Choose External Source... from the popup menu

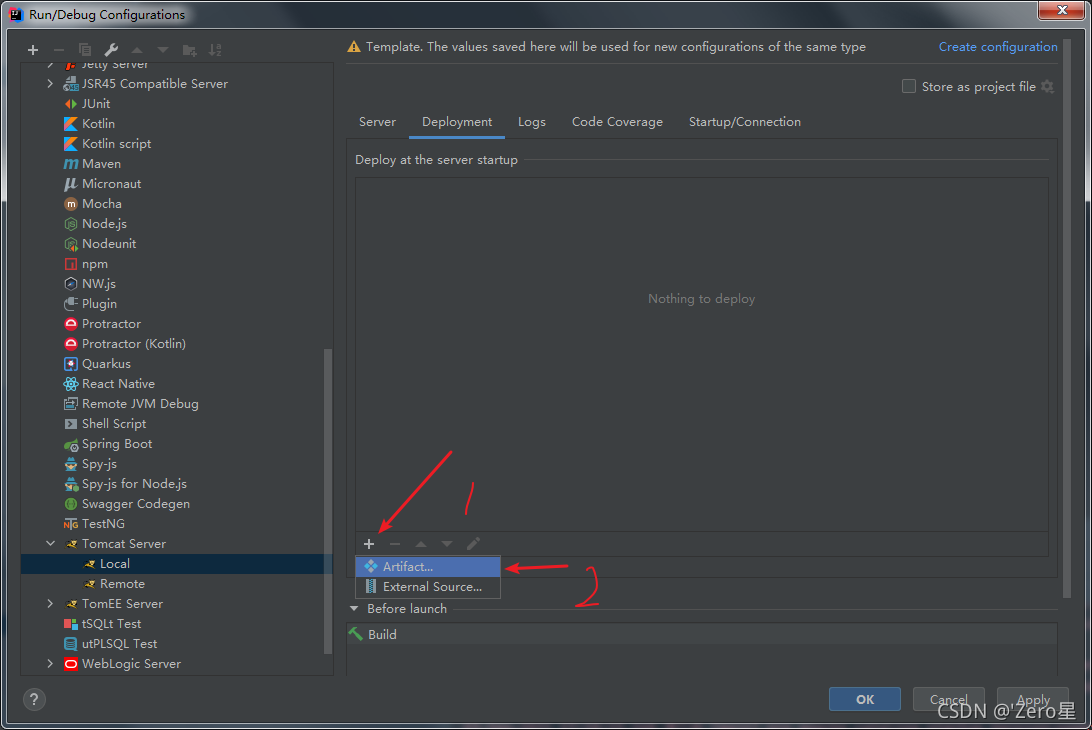(x=428, y=587)
